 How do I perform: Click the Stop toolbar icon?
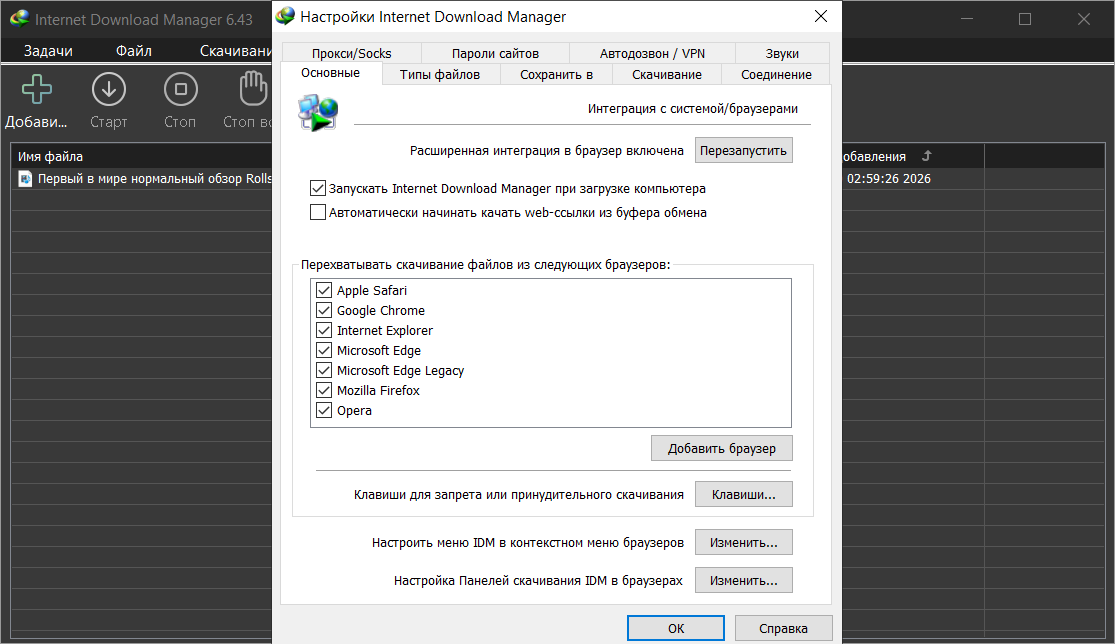click(x=181, y=90)
